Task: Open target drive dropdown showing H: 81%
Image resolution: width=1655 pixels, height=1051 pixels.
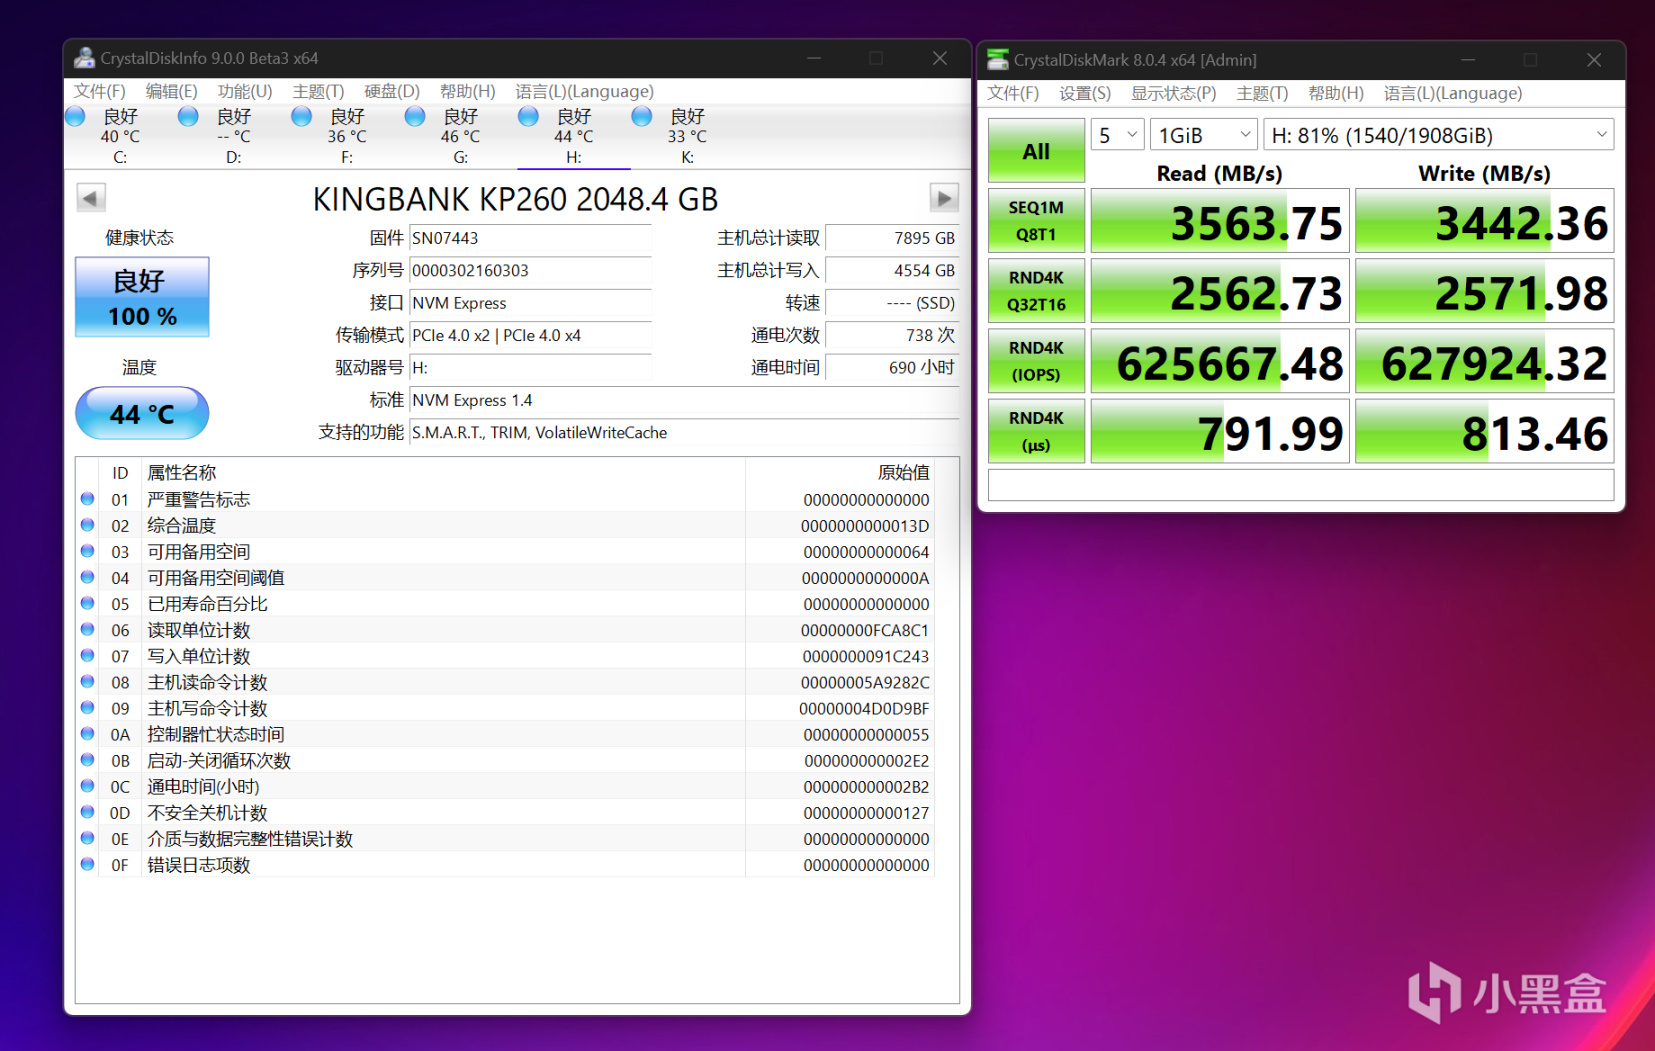Action: tap(1439, 135)
